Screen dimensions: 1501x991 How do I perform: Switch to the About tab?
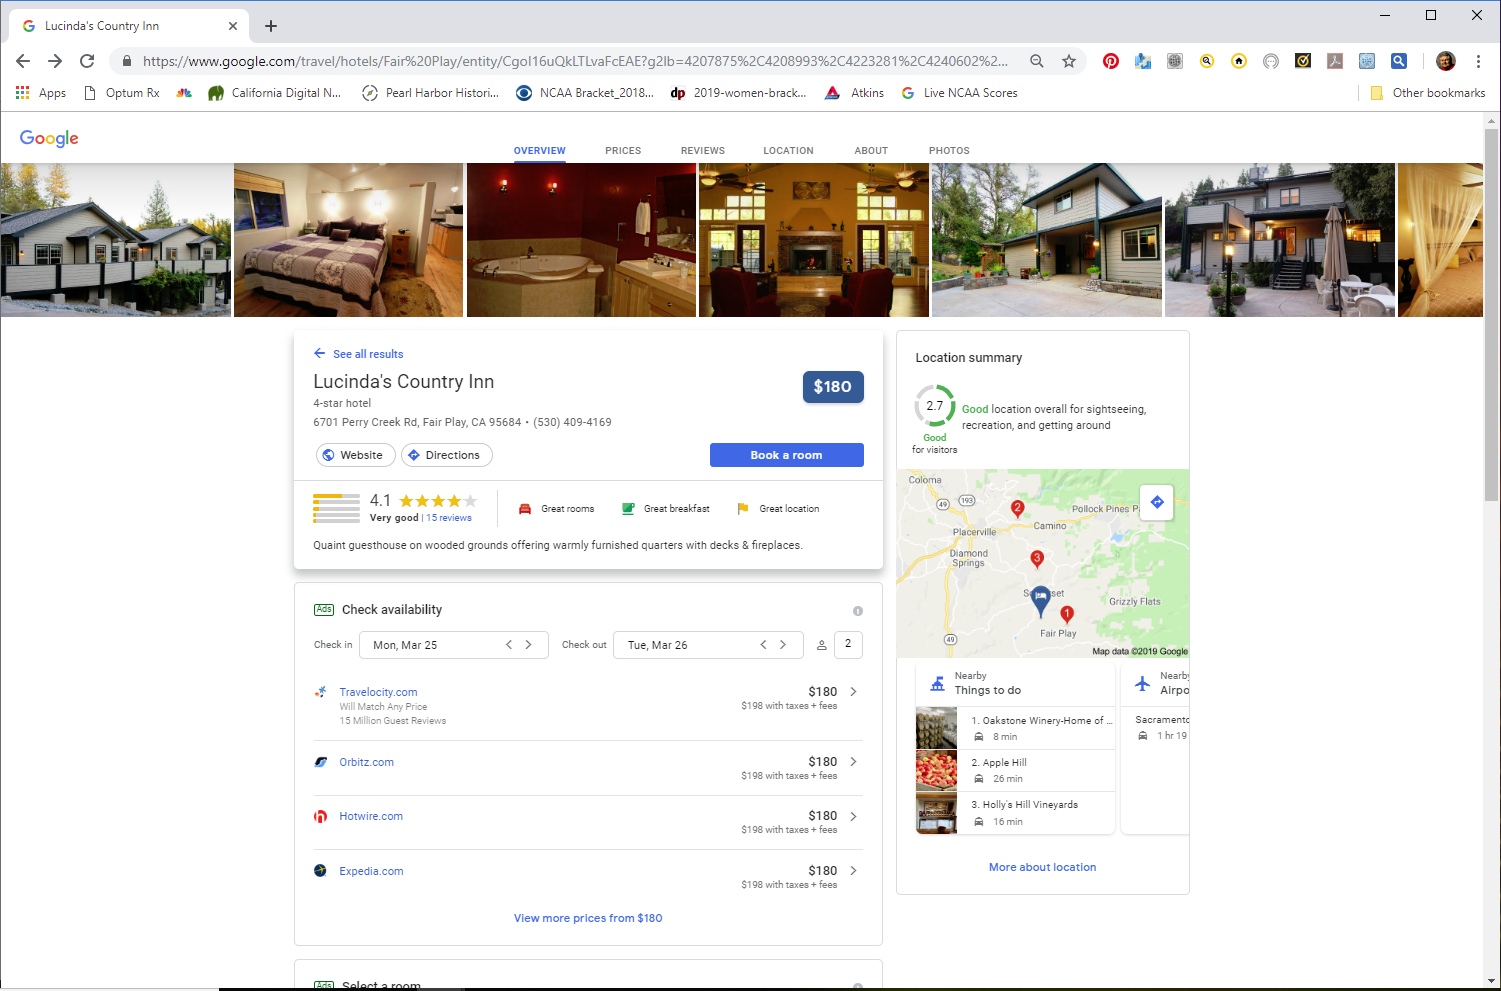pos(871,151)
